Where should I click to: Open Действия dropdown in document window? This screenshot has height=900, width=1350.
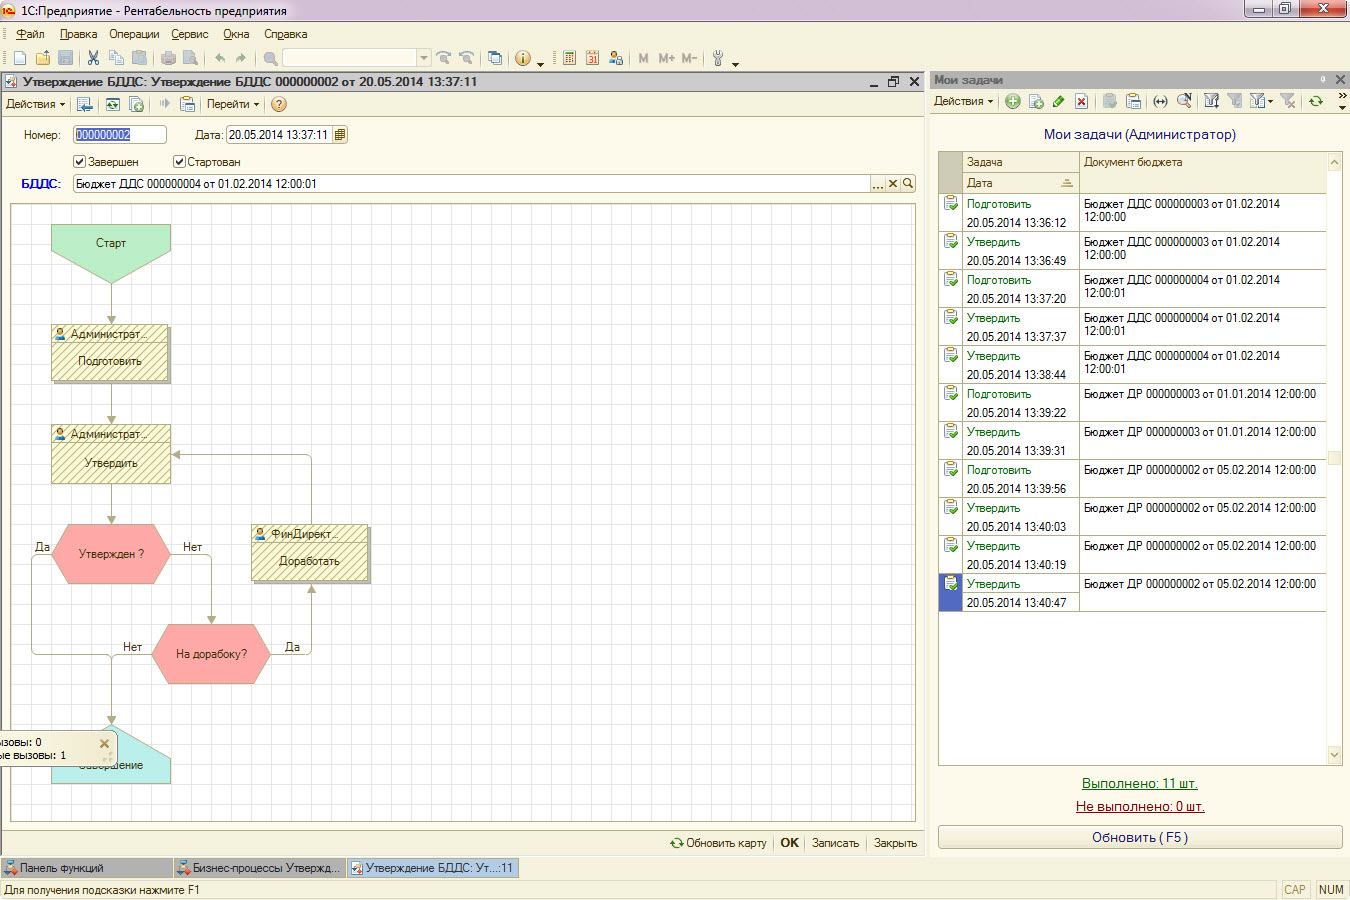point(35,104)
